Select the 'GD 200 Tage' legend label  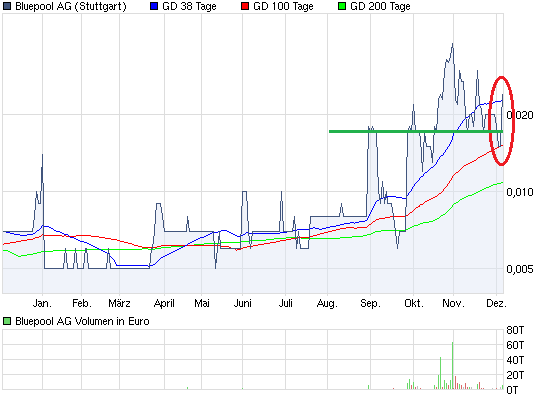[x=380, y=6]
